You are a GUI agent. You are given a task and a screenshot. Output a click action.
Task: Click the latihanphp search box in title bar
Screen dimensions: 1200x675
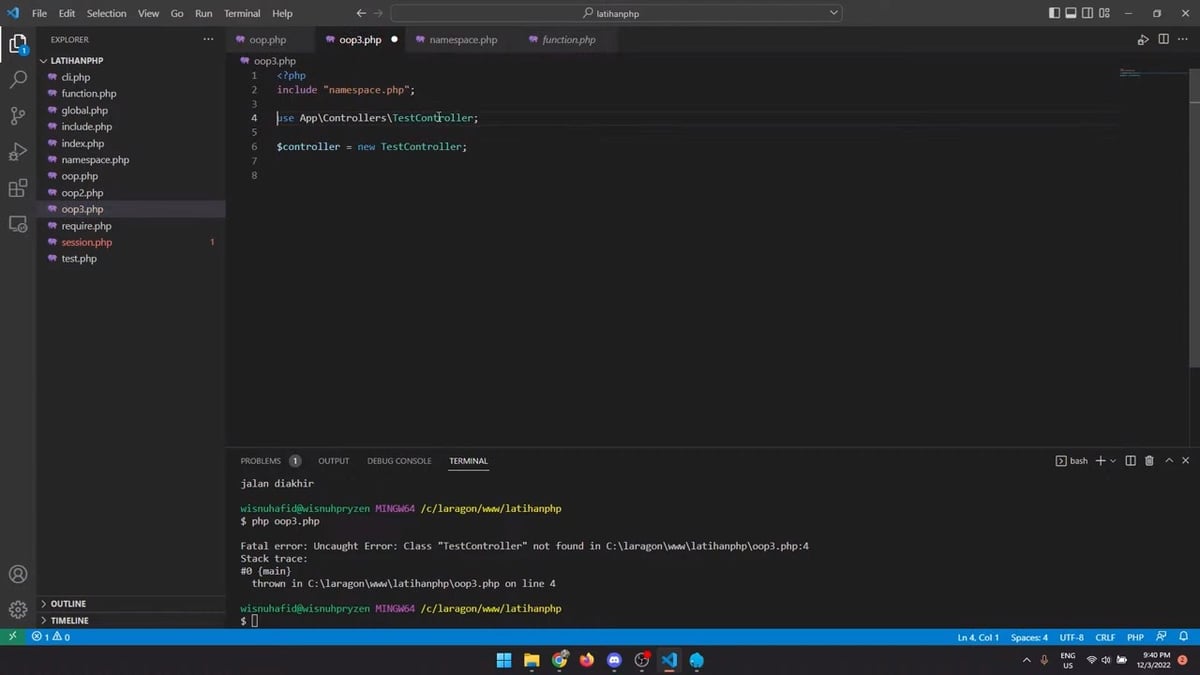(614, 13)
